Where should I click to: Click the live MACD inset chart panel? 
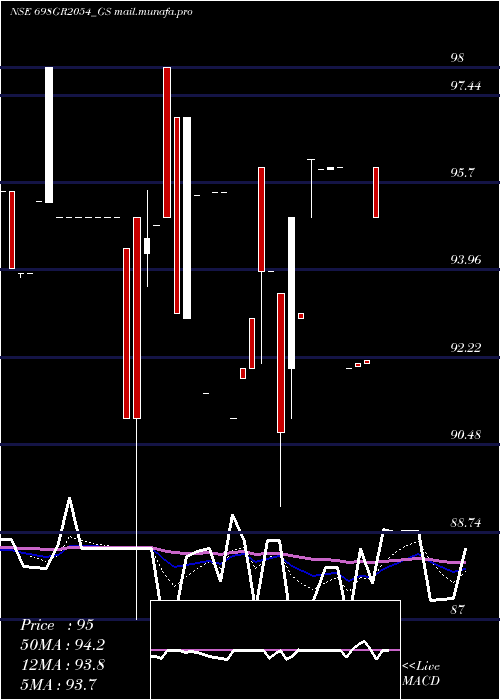275,650
